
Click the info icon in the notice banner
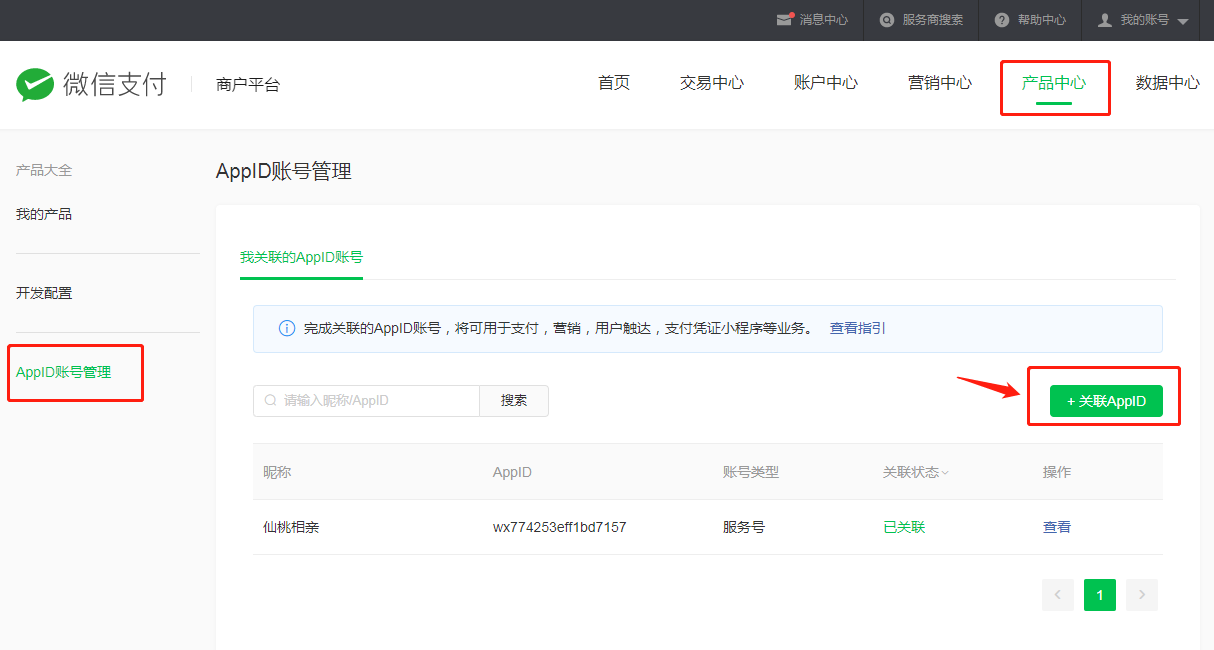coord(287,328)
